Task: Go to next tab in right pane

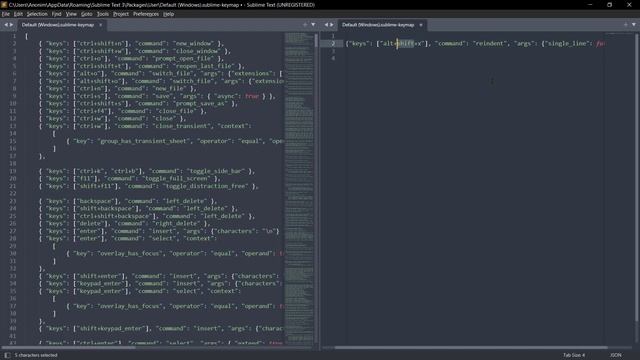Action: coord(331,25)
